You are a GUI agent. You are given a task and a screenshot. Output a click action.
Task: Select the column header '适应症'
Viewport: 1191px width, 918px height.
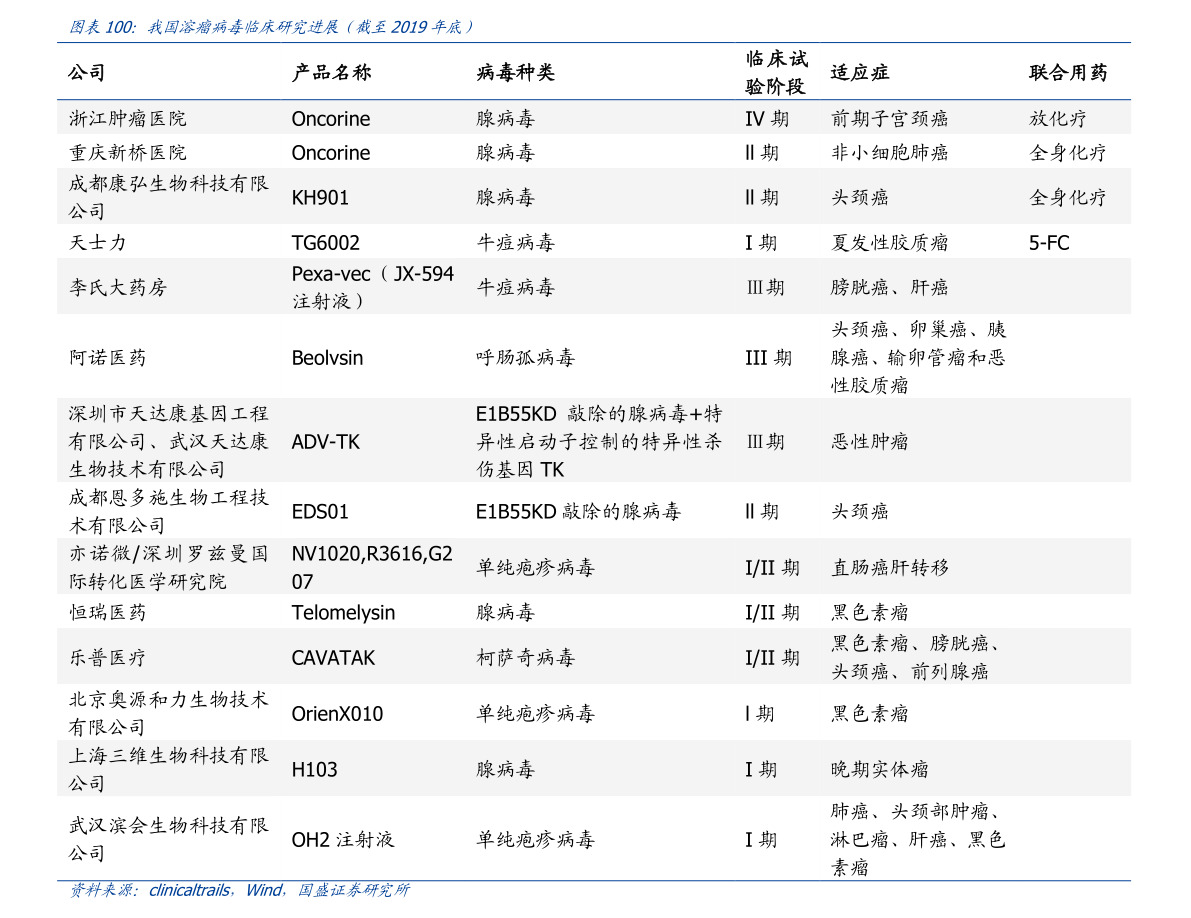pos(860,73)
